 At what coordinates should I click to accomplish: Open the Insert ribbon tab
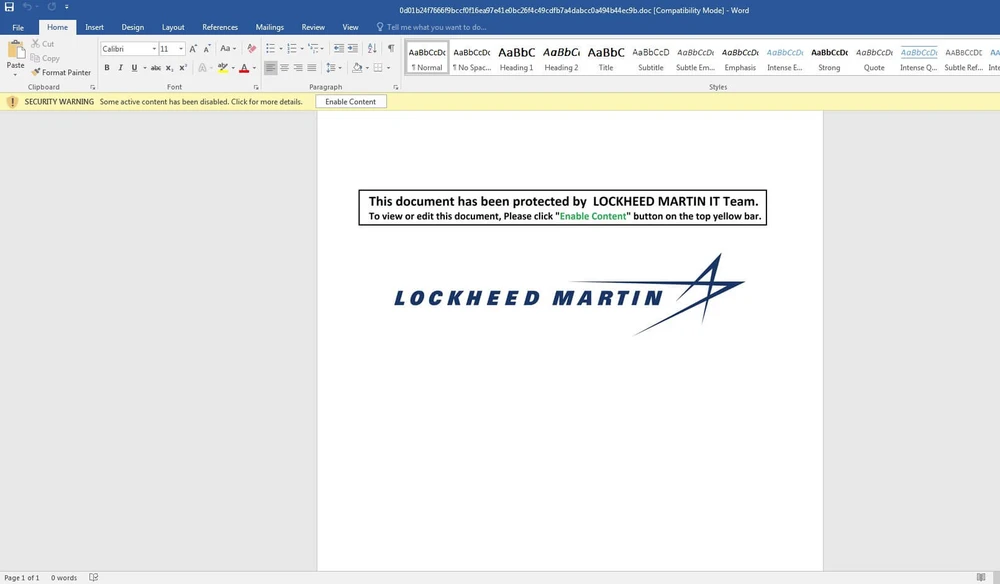(94, 27)
